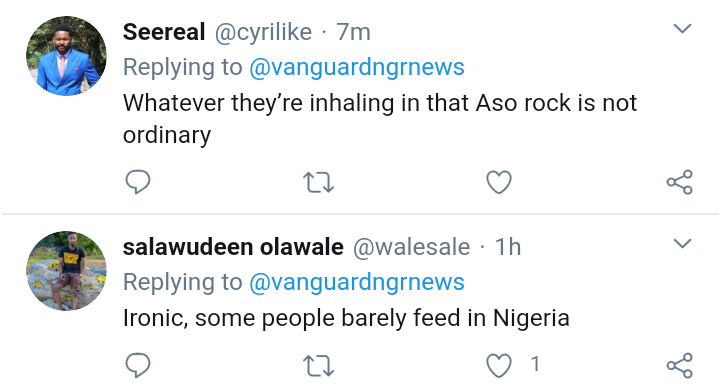This screenshot has height=392, width=720.
Task: Open salawudeen olawale's profile picture
Action: pos(66,271)
